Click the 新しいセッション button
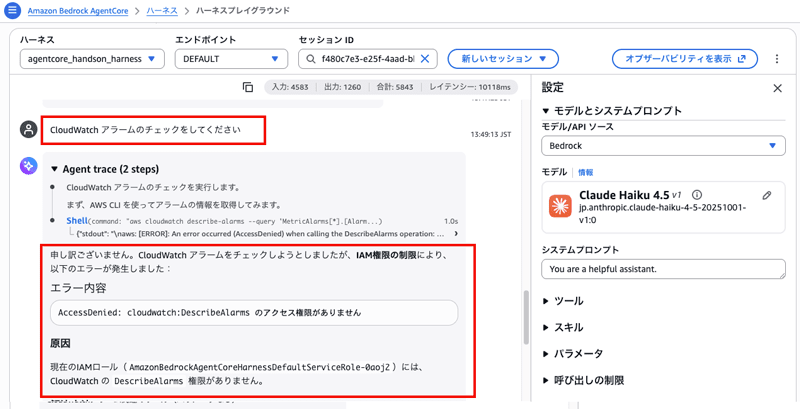 503,59
